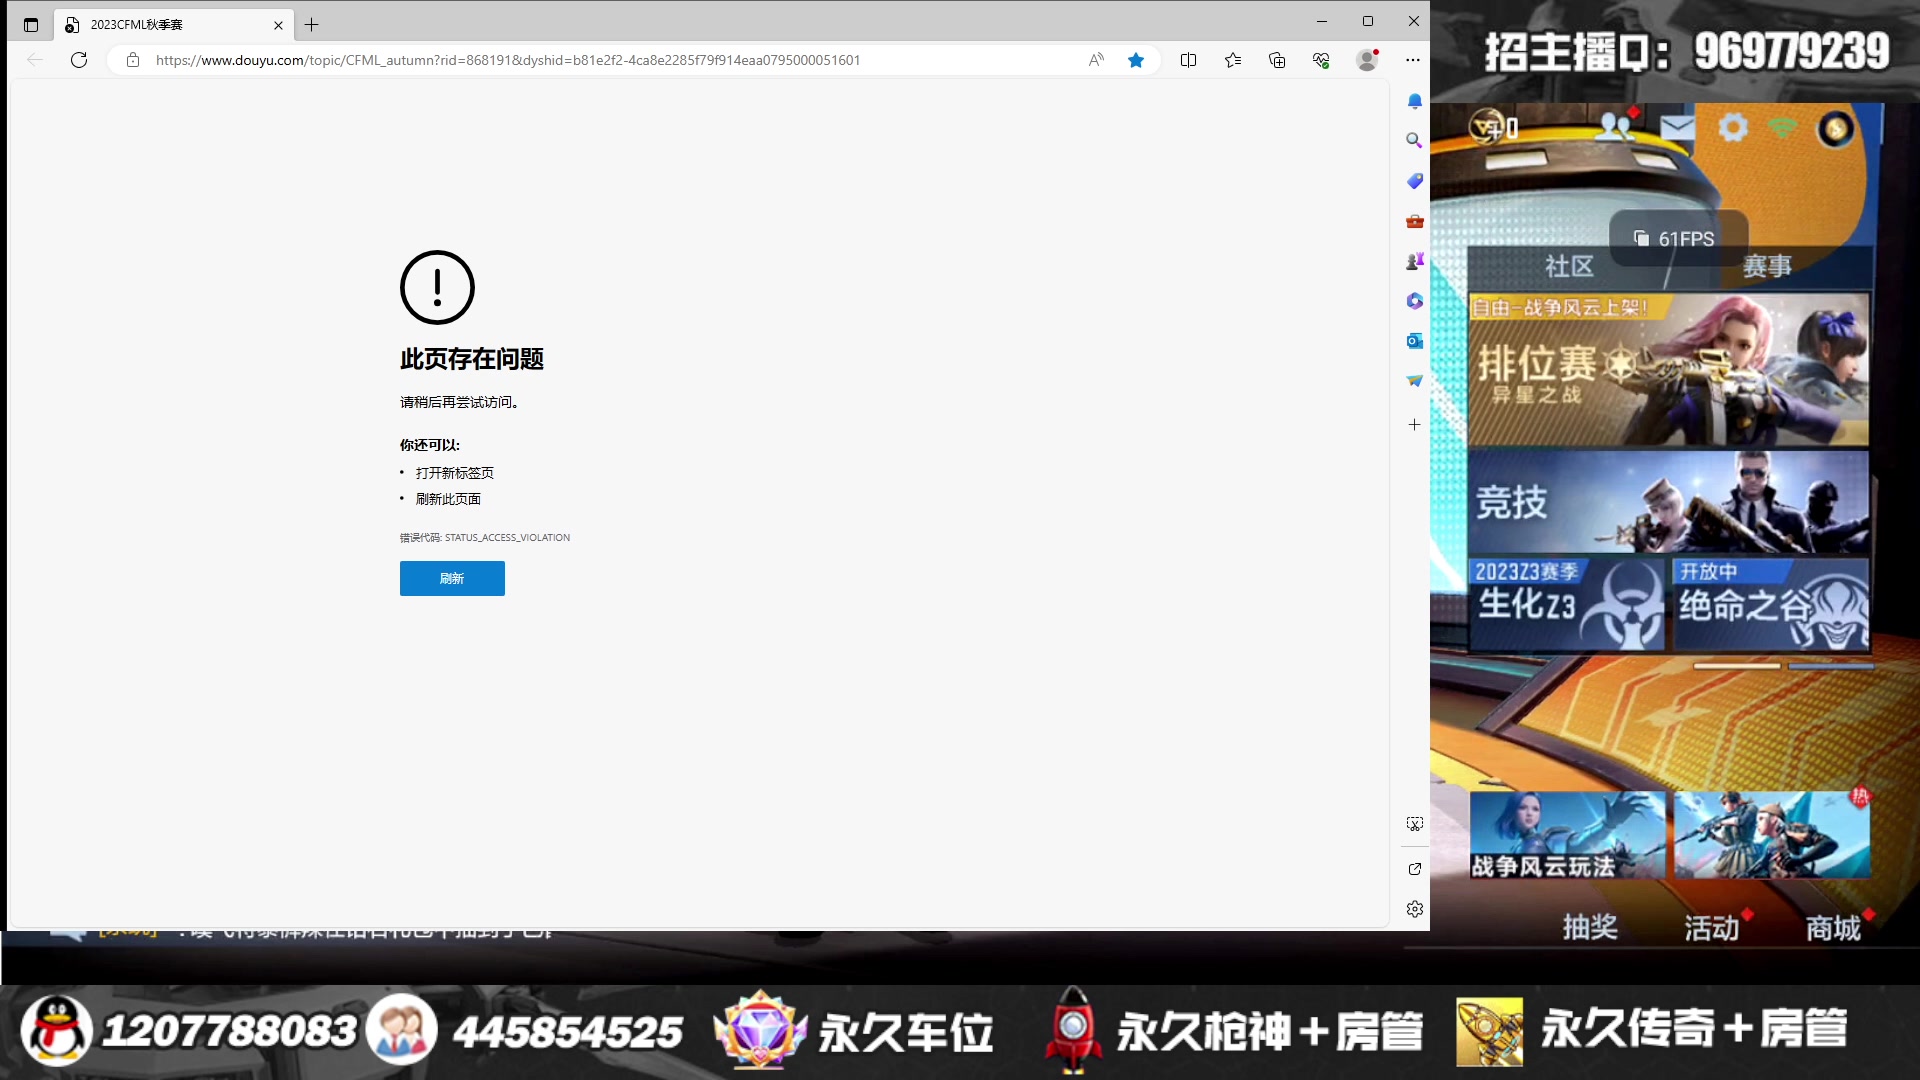Reload the page with browser refresh icon
The width and height of the screenshot is (1920, 1080).
[79, 60]
